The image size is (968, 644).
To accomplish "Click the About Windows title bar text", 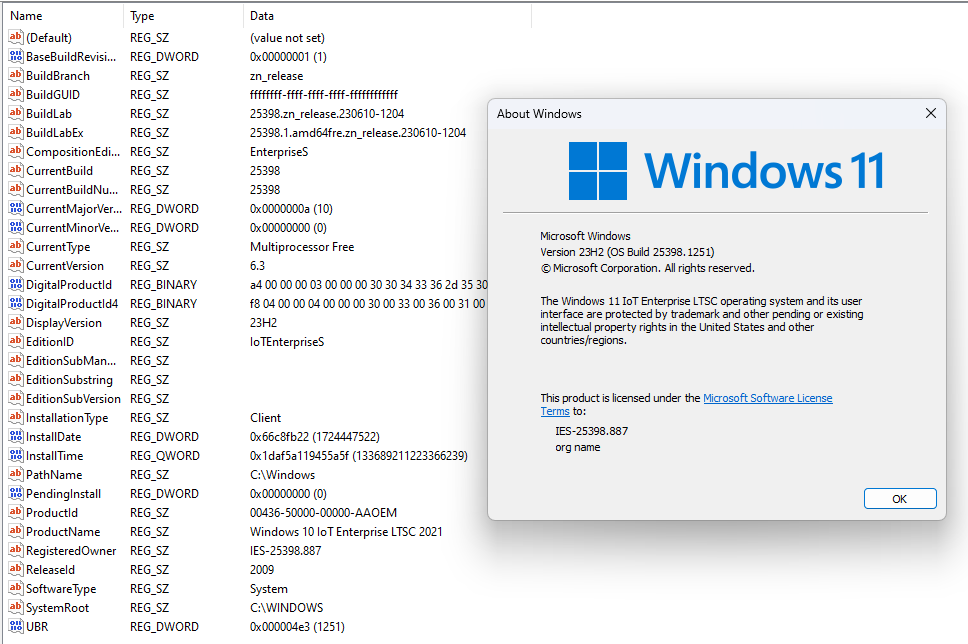I will (x=539, y=114).
